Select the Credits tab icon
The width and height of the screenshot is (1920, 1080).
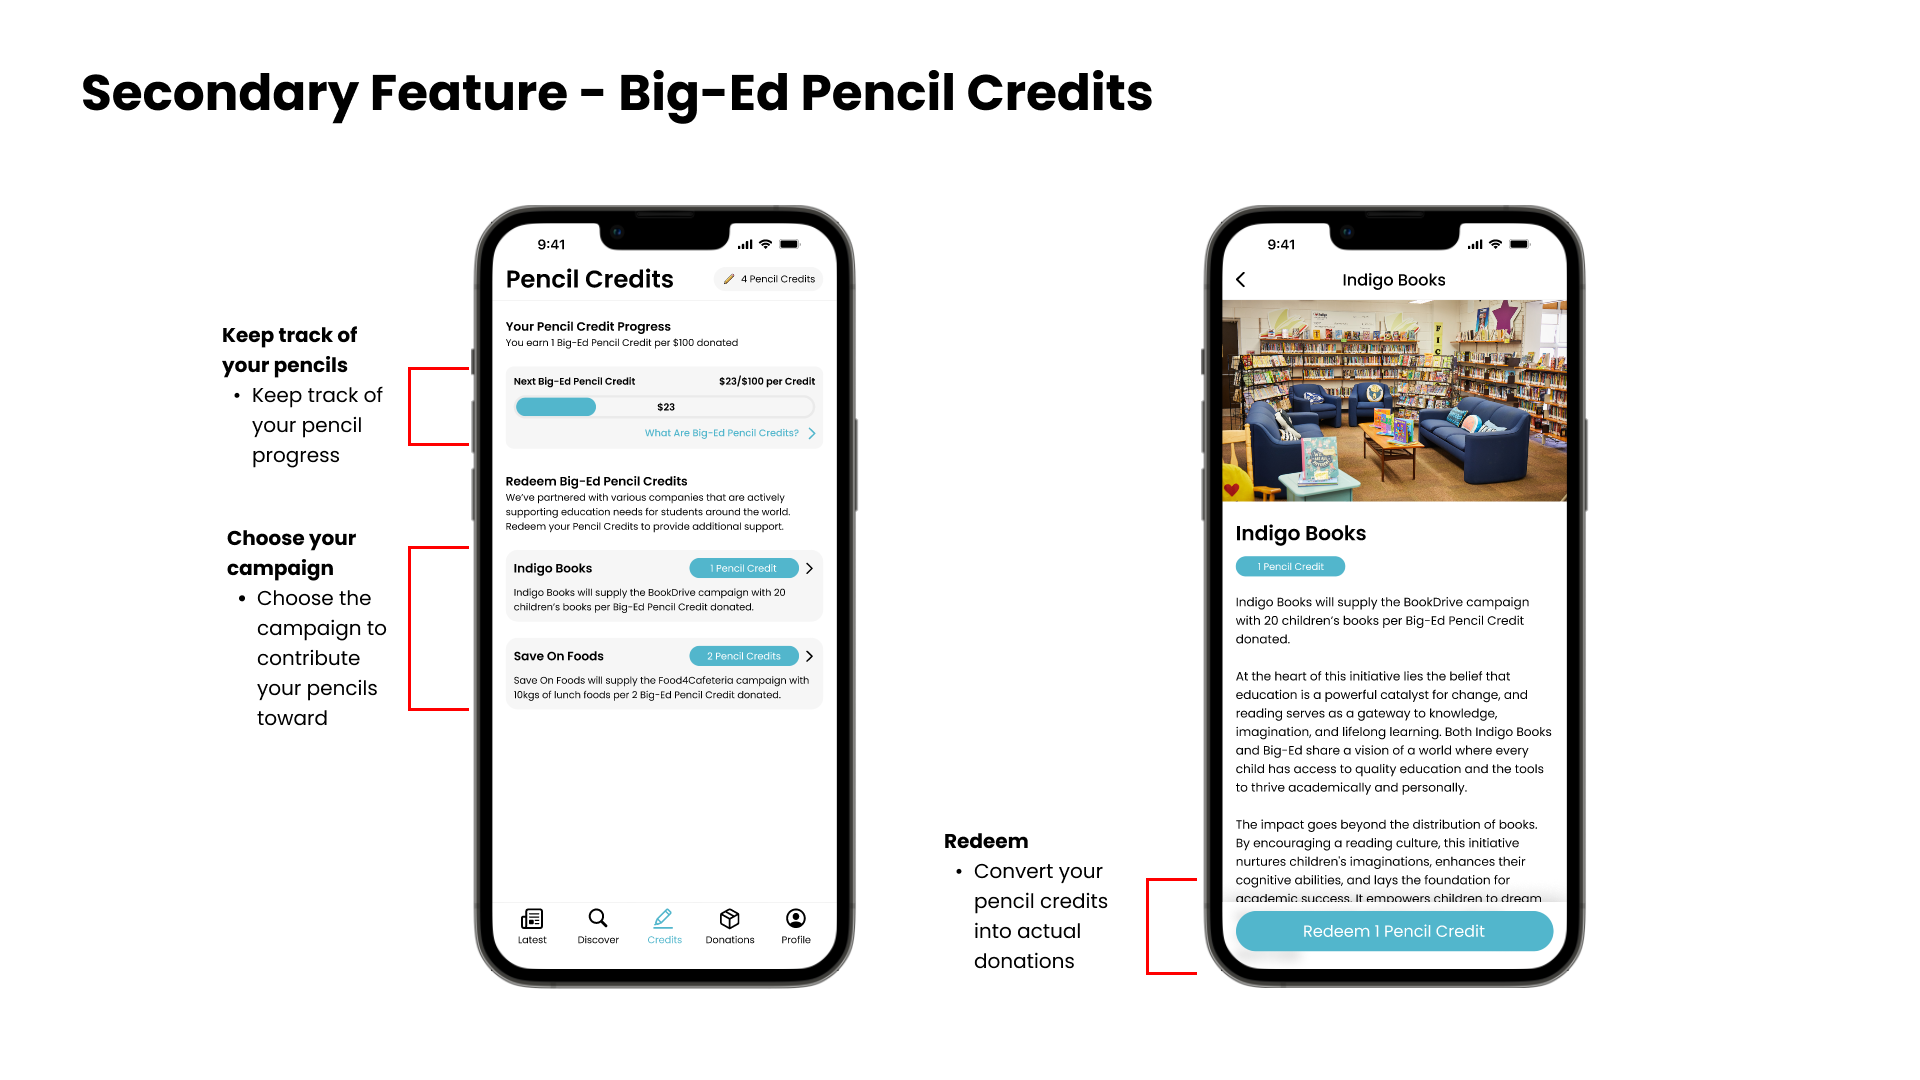[x=662, y=916]
